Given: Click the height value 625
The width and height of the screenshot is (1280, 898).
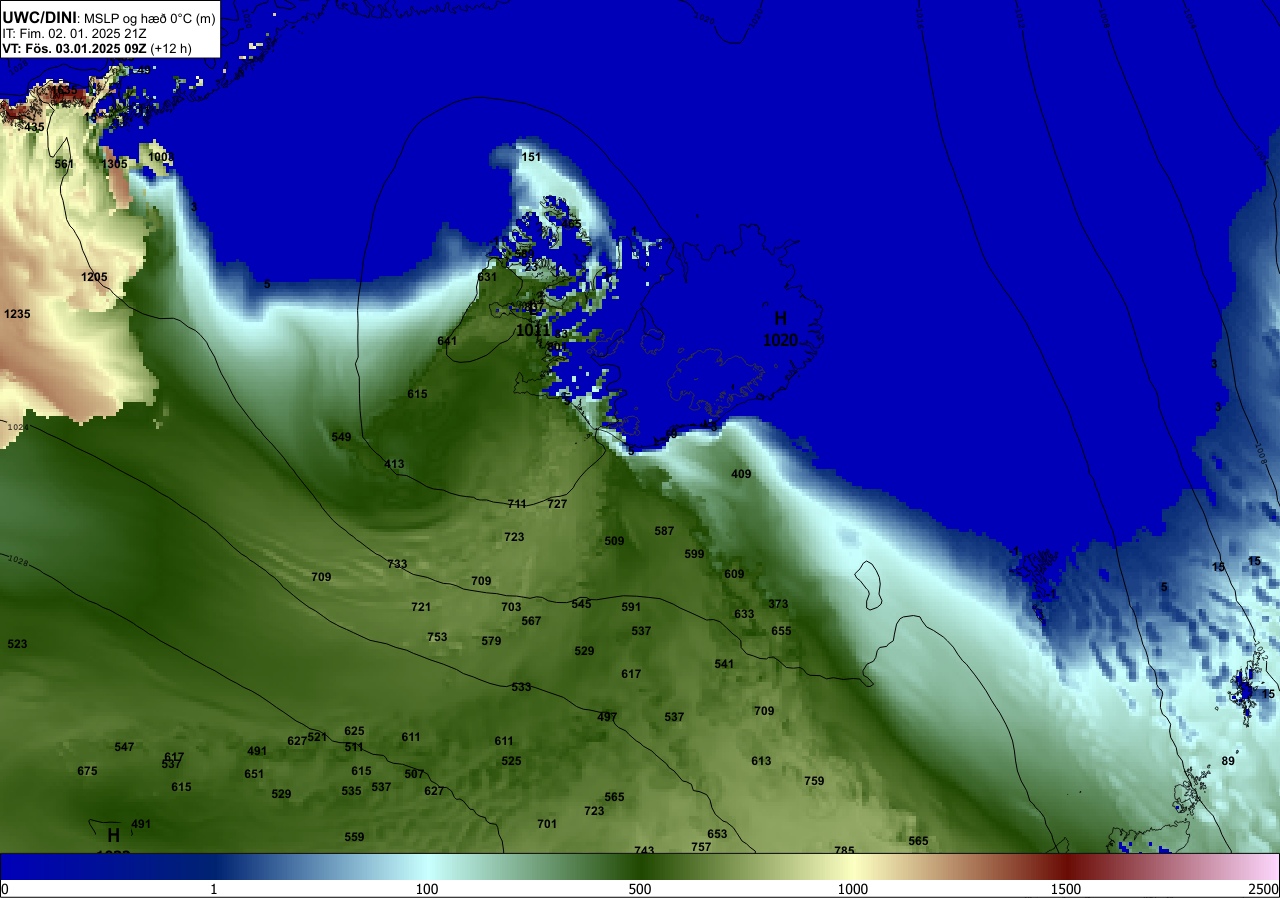Looking at the screenshot, I should coord(354,731).
